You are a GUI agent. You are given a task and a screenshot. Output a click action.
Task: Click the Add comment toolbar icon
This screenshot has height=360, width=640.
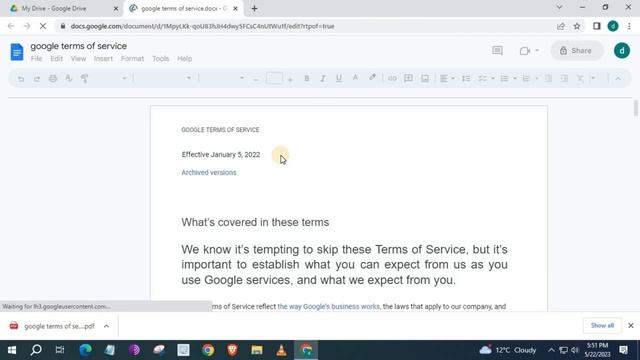pyautogui.click(x=408, y=78)
